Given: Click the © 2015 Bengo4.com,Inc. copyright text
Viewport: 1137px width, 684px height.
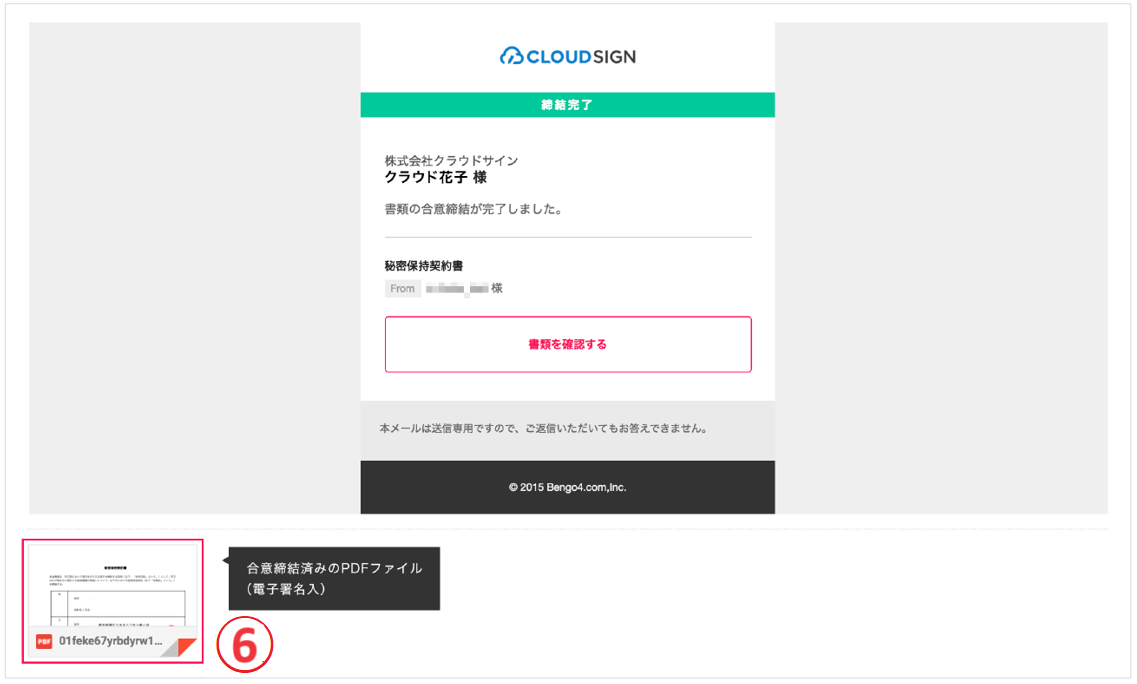Looking at the screenshot, I should click(568, 487).
